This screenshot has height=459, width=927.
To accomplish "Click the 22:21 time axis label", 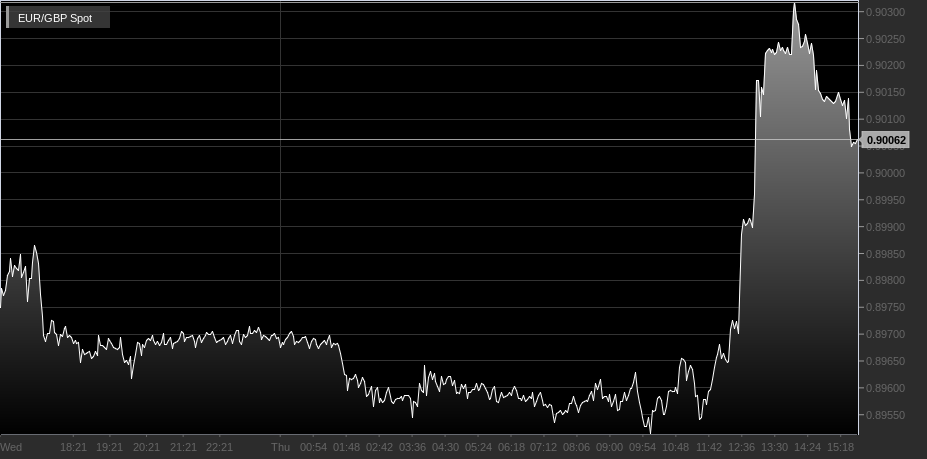I will (x=219, y=447).
